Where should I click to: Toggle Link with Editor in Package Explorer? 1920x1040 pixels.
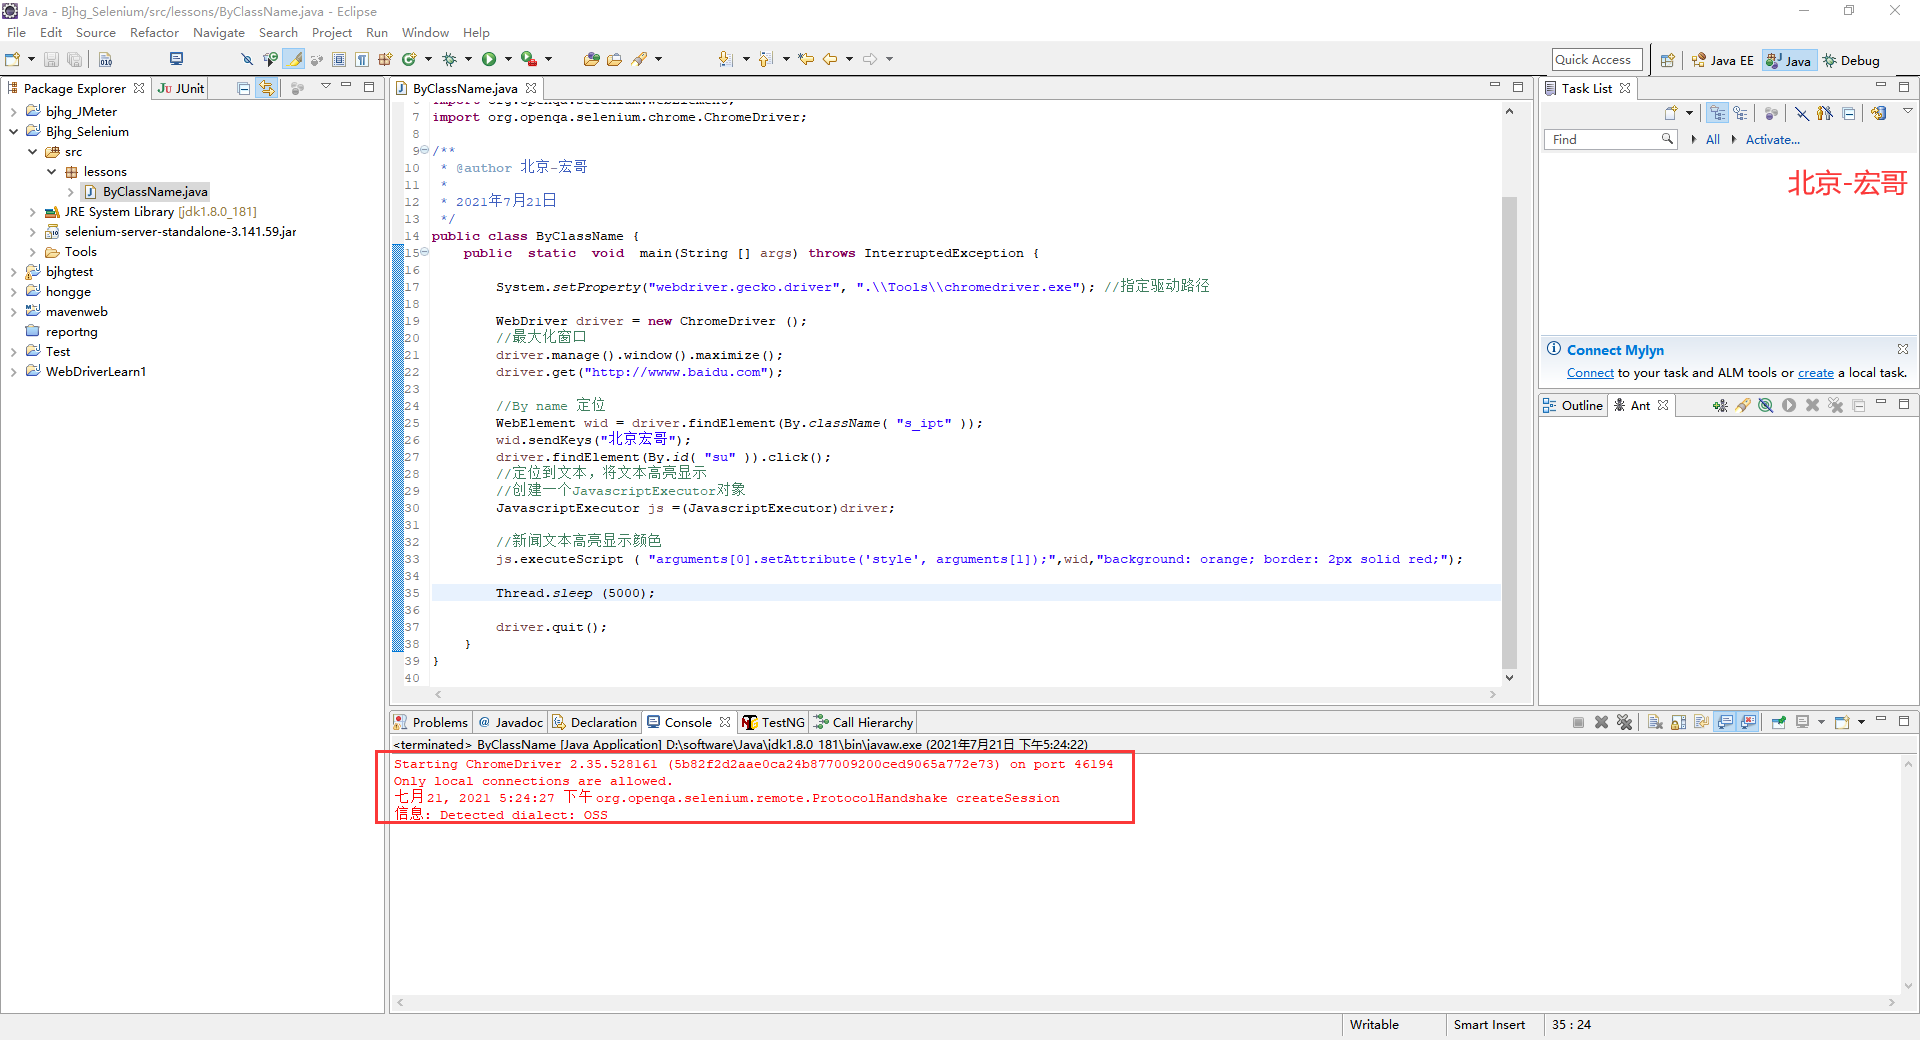tap(267, 88)
